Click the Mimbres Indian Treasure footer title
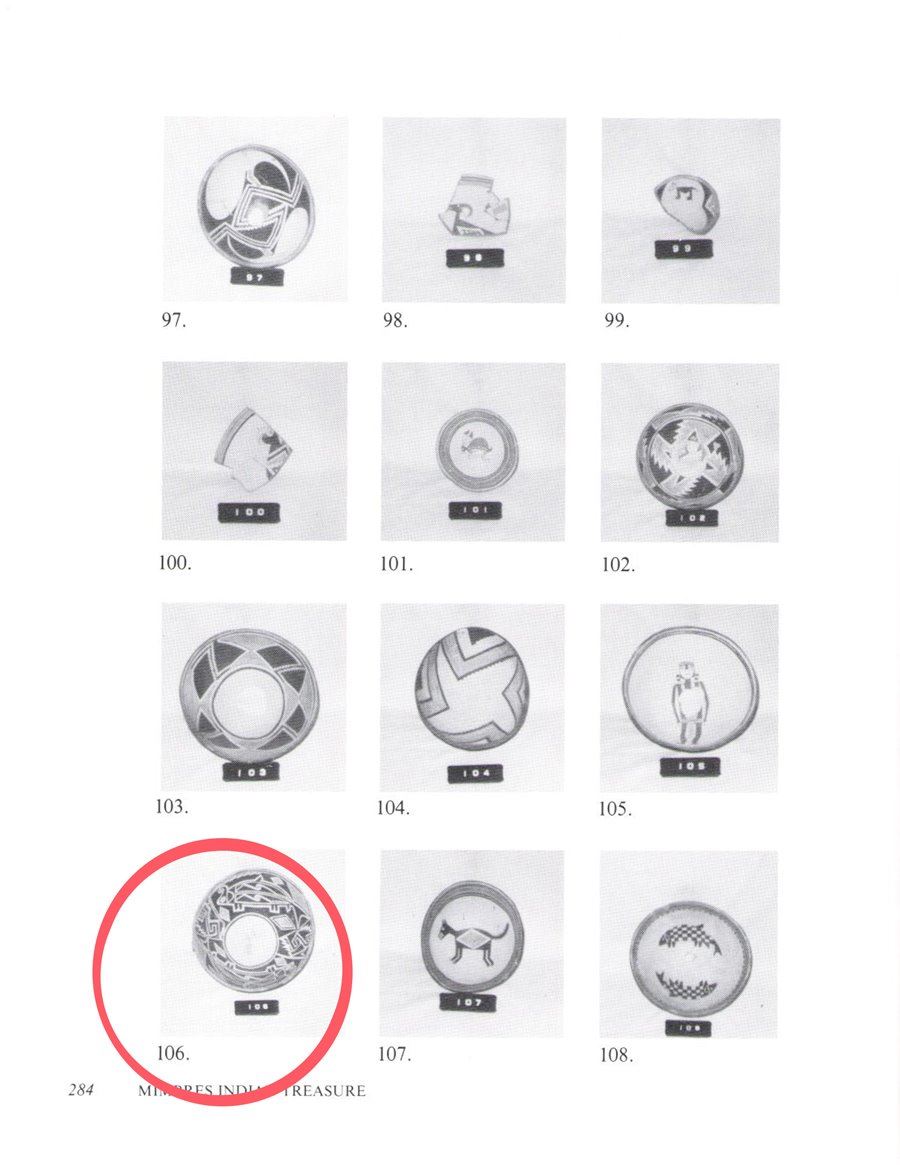Screen dimensions: 900x1165 tap(252, 1091)
